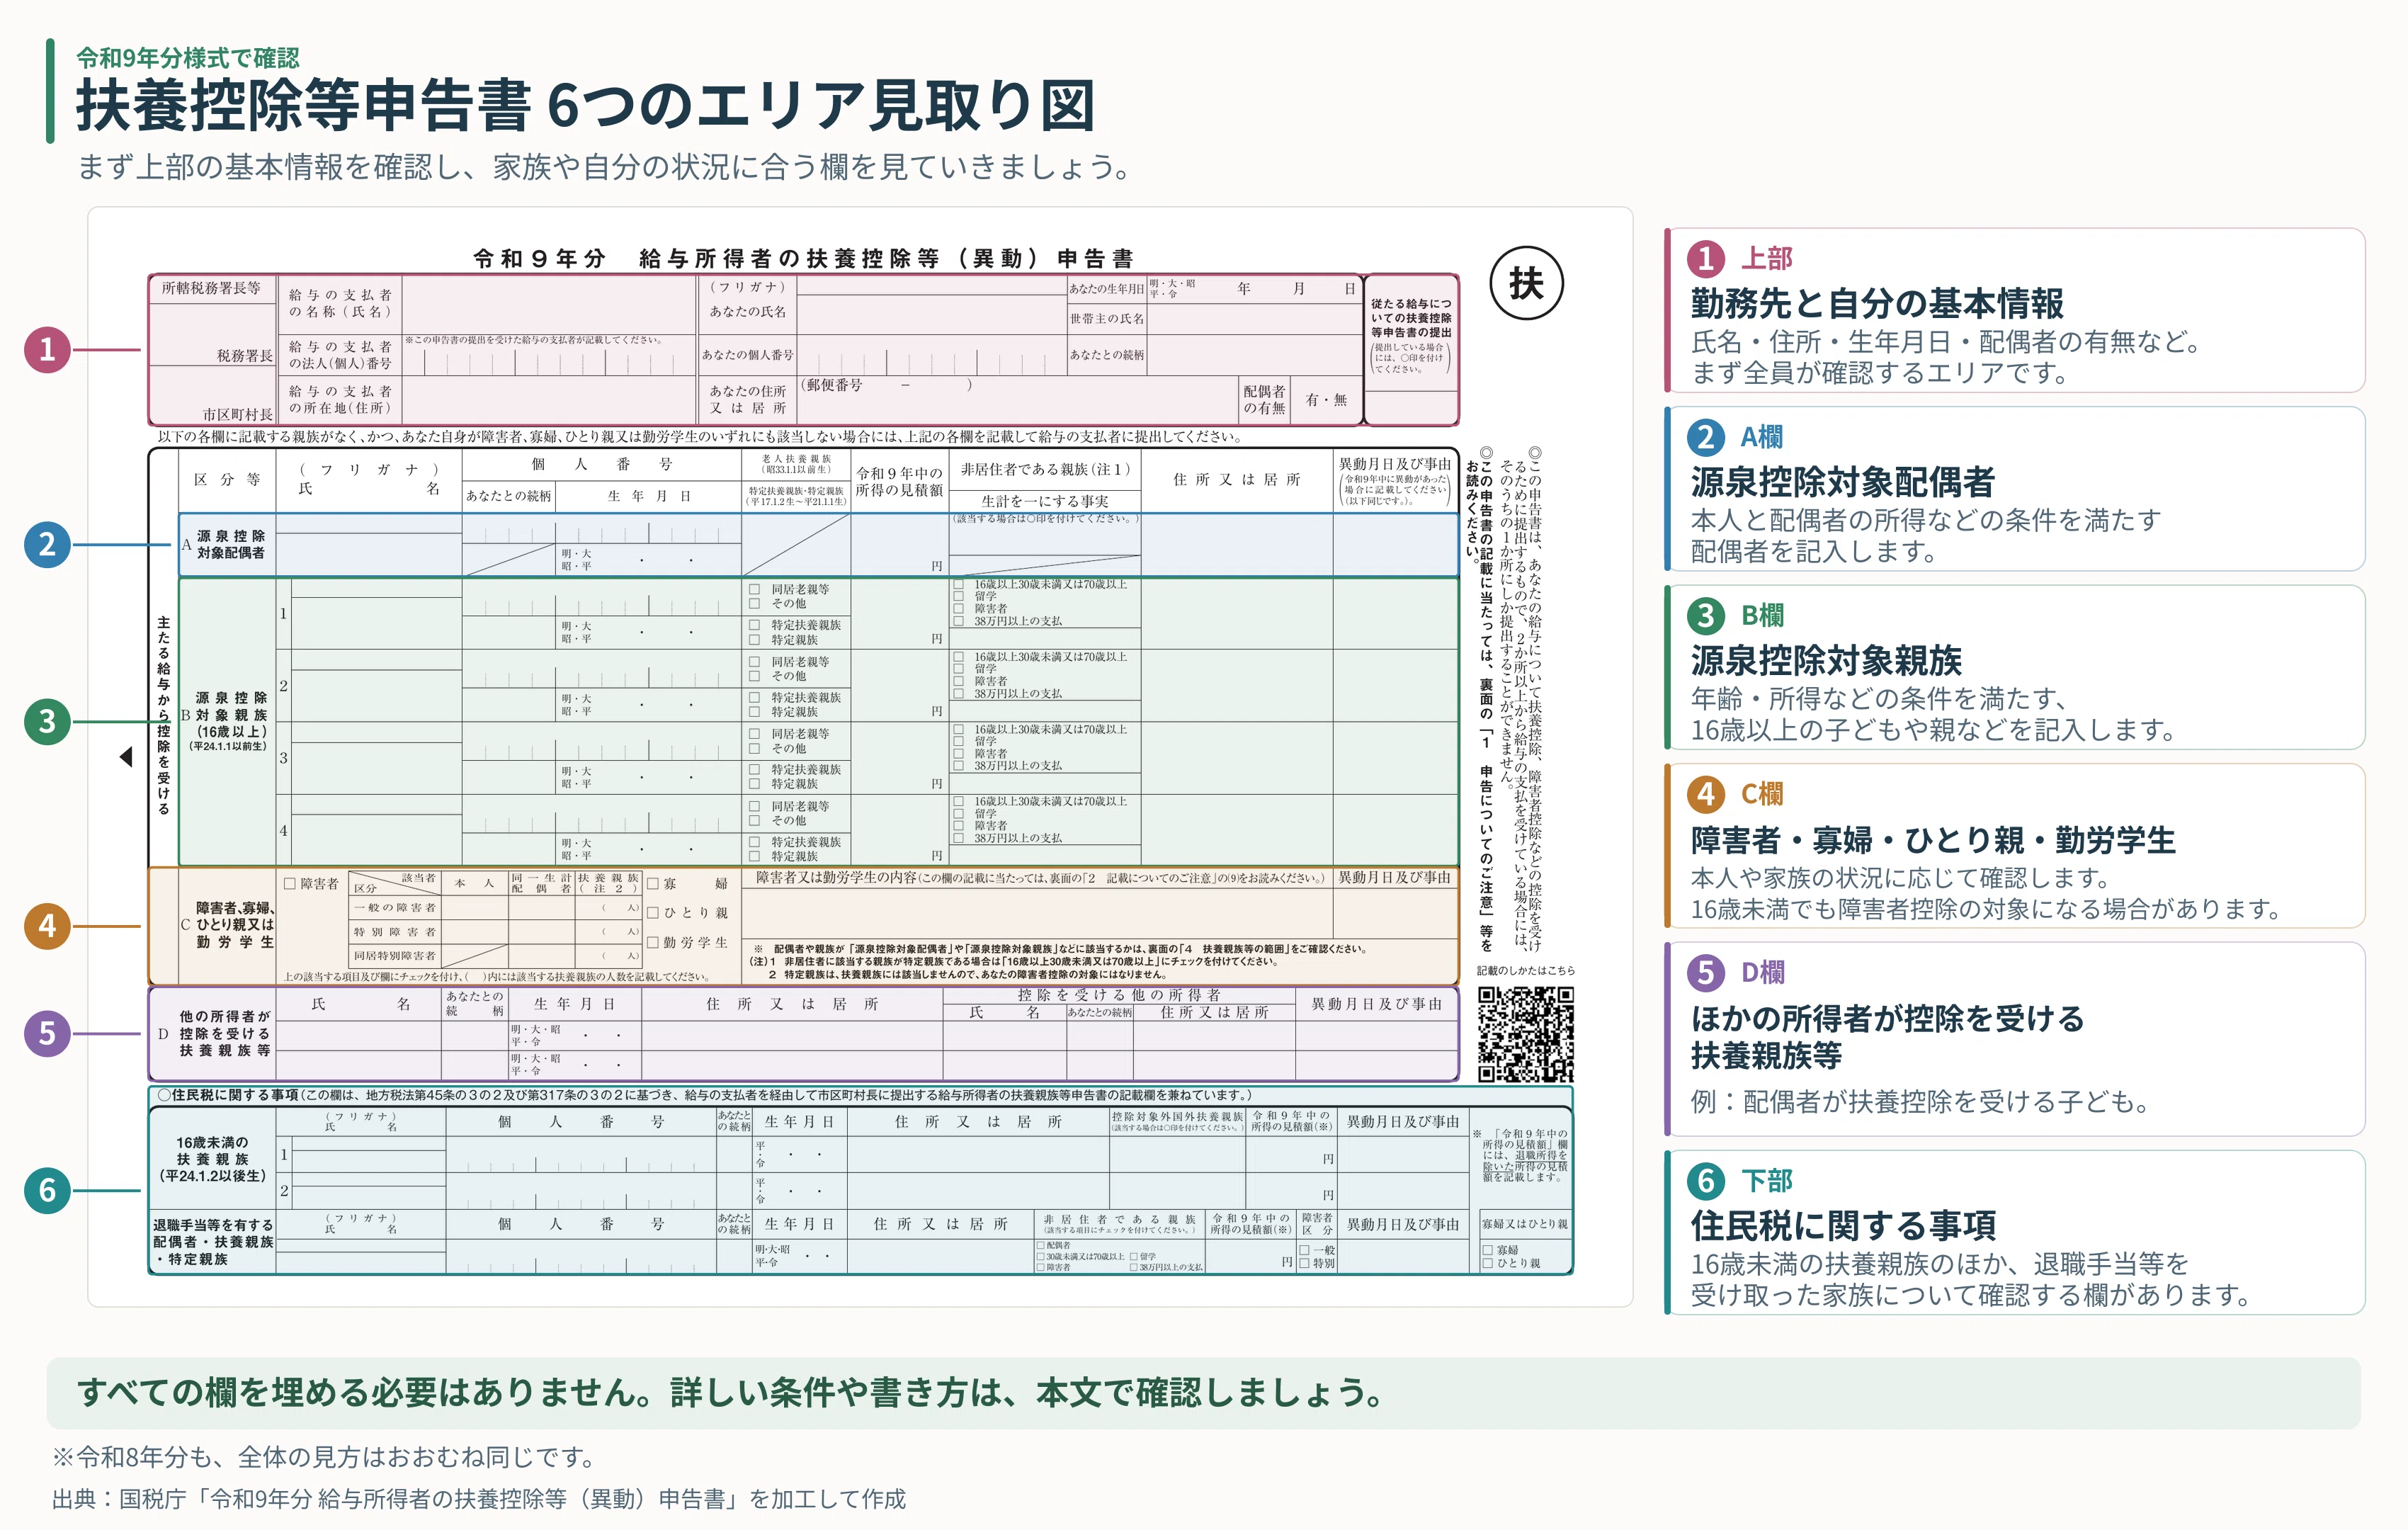Click the あなたの住所又は居所 field
This screenshot has height=1530, width=2408.
1017,400
